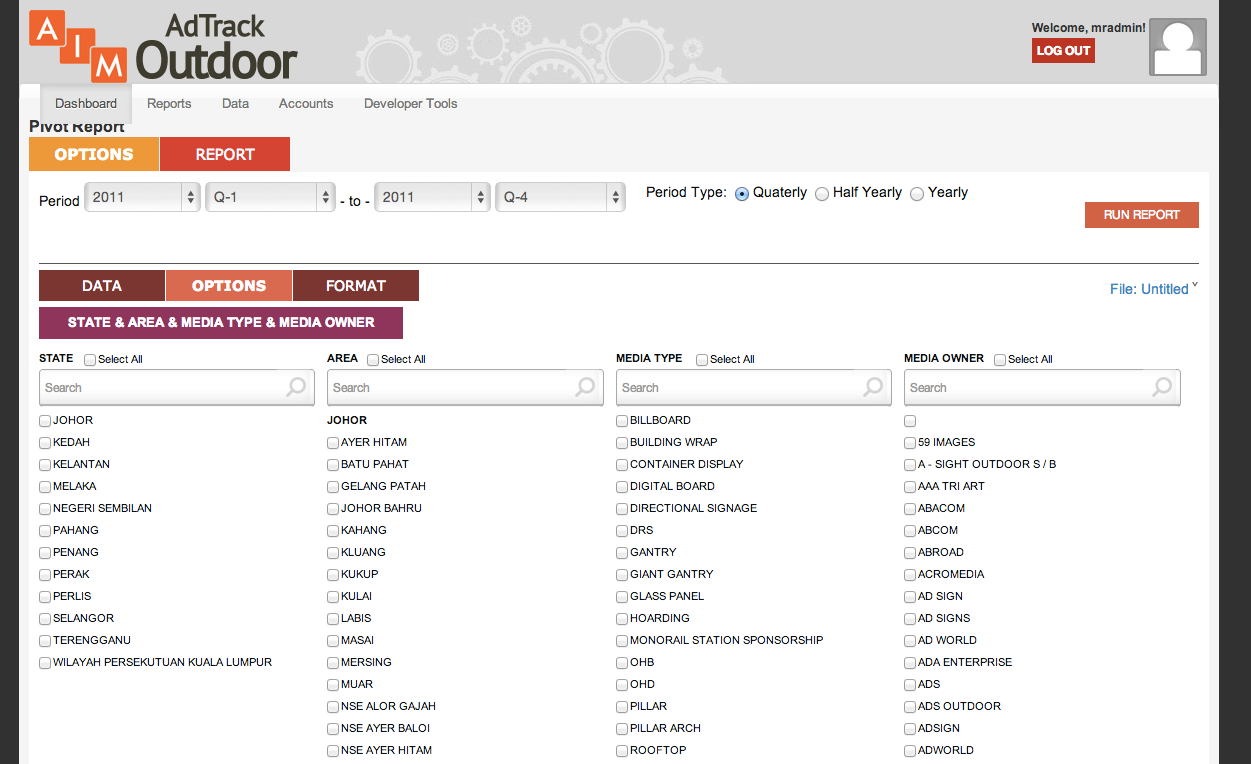Click the AIM AdTrack Outdoor logo

click(163, 47)
